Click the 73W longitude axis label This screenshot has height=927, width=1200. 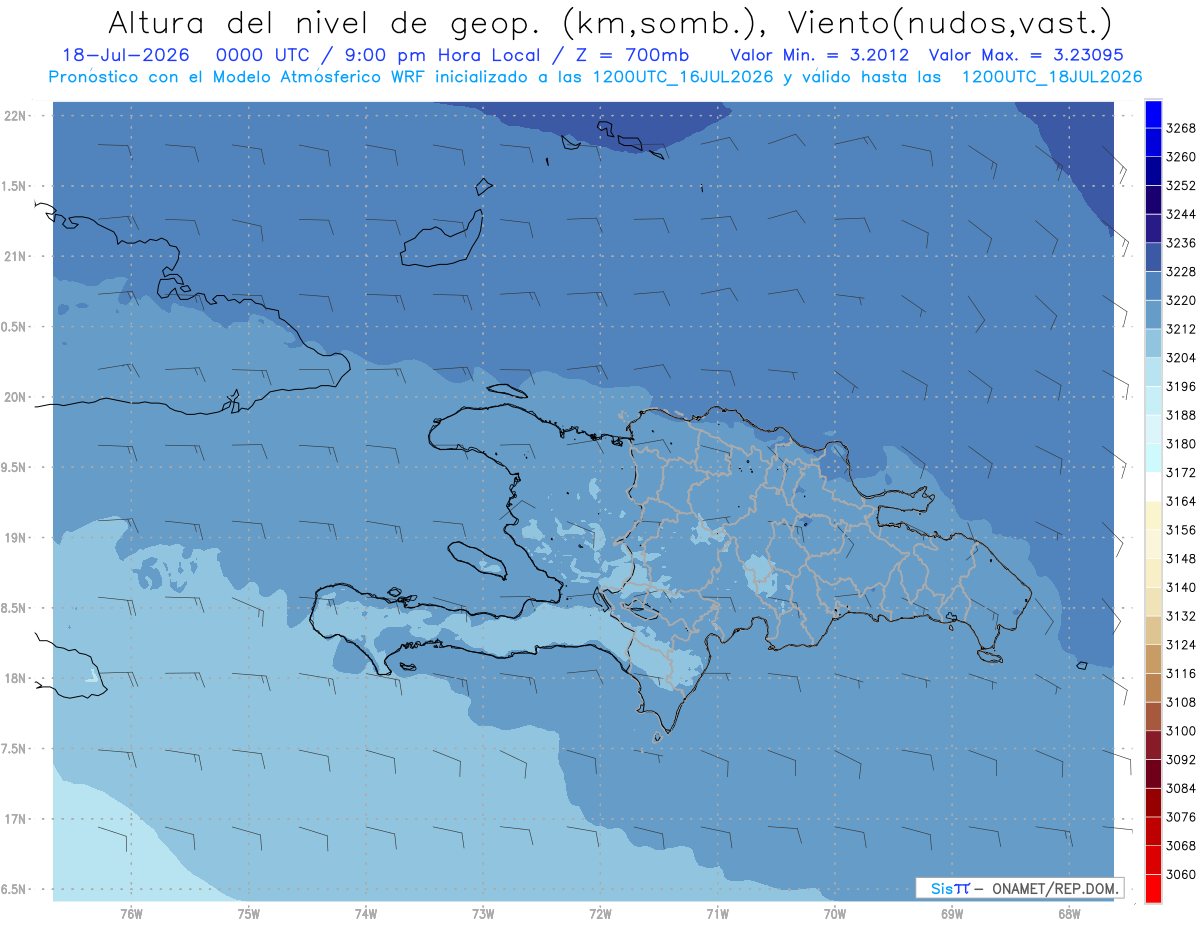point(483,914)
